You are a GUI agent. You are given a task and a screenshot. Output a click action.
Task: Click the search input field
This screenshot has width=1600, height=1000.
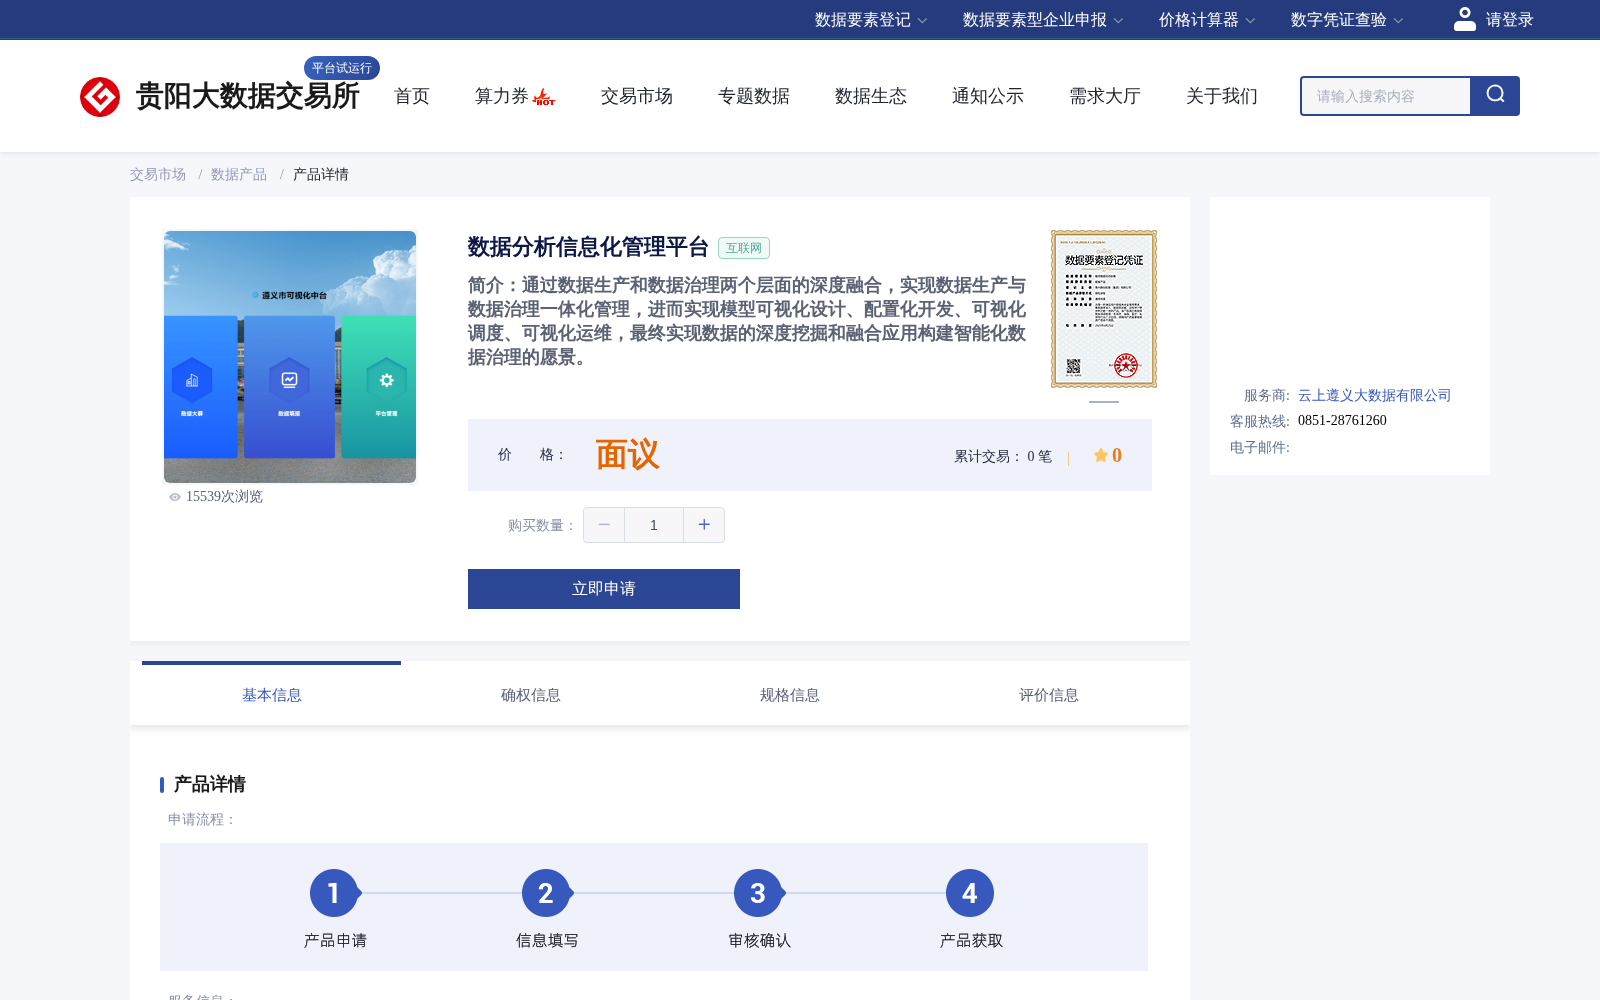(x=1386, y=96)
